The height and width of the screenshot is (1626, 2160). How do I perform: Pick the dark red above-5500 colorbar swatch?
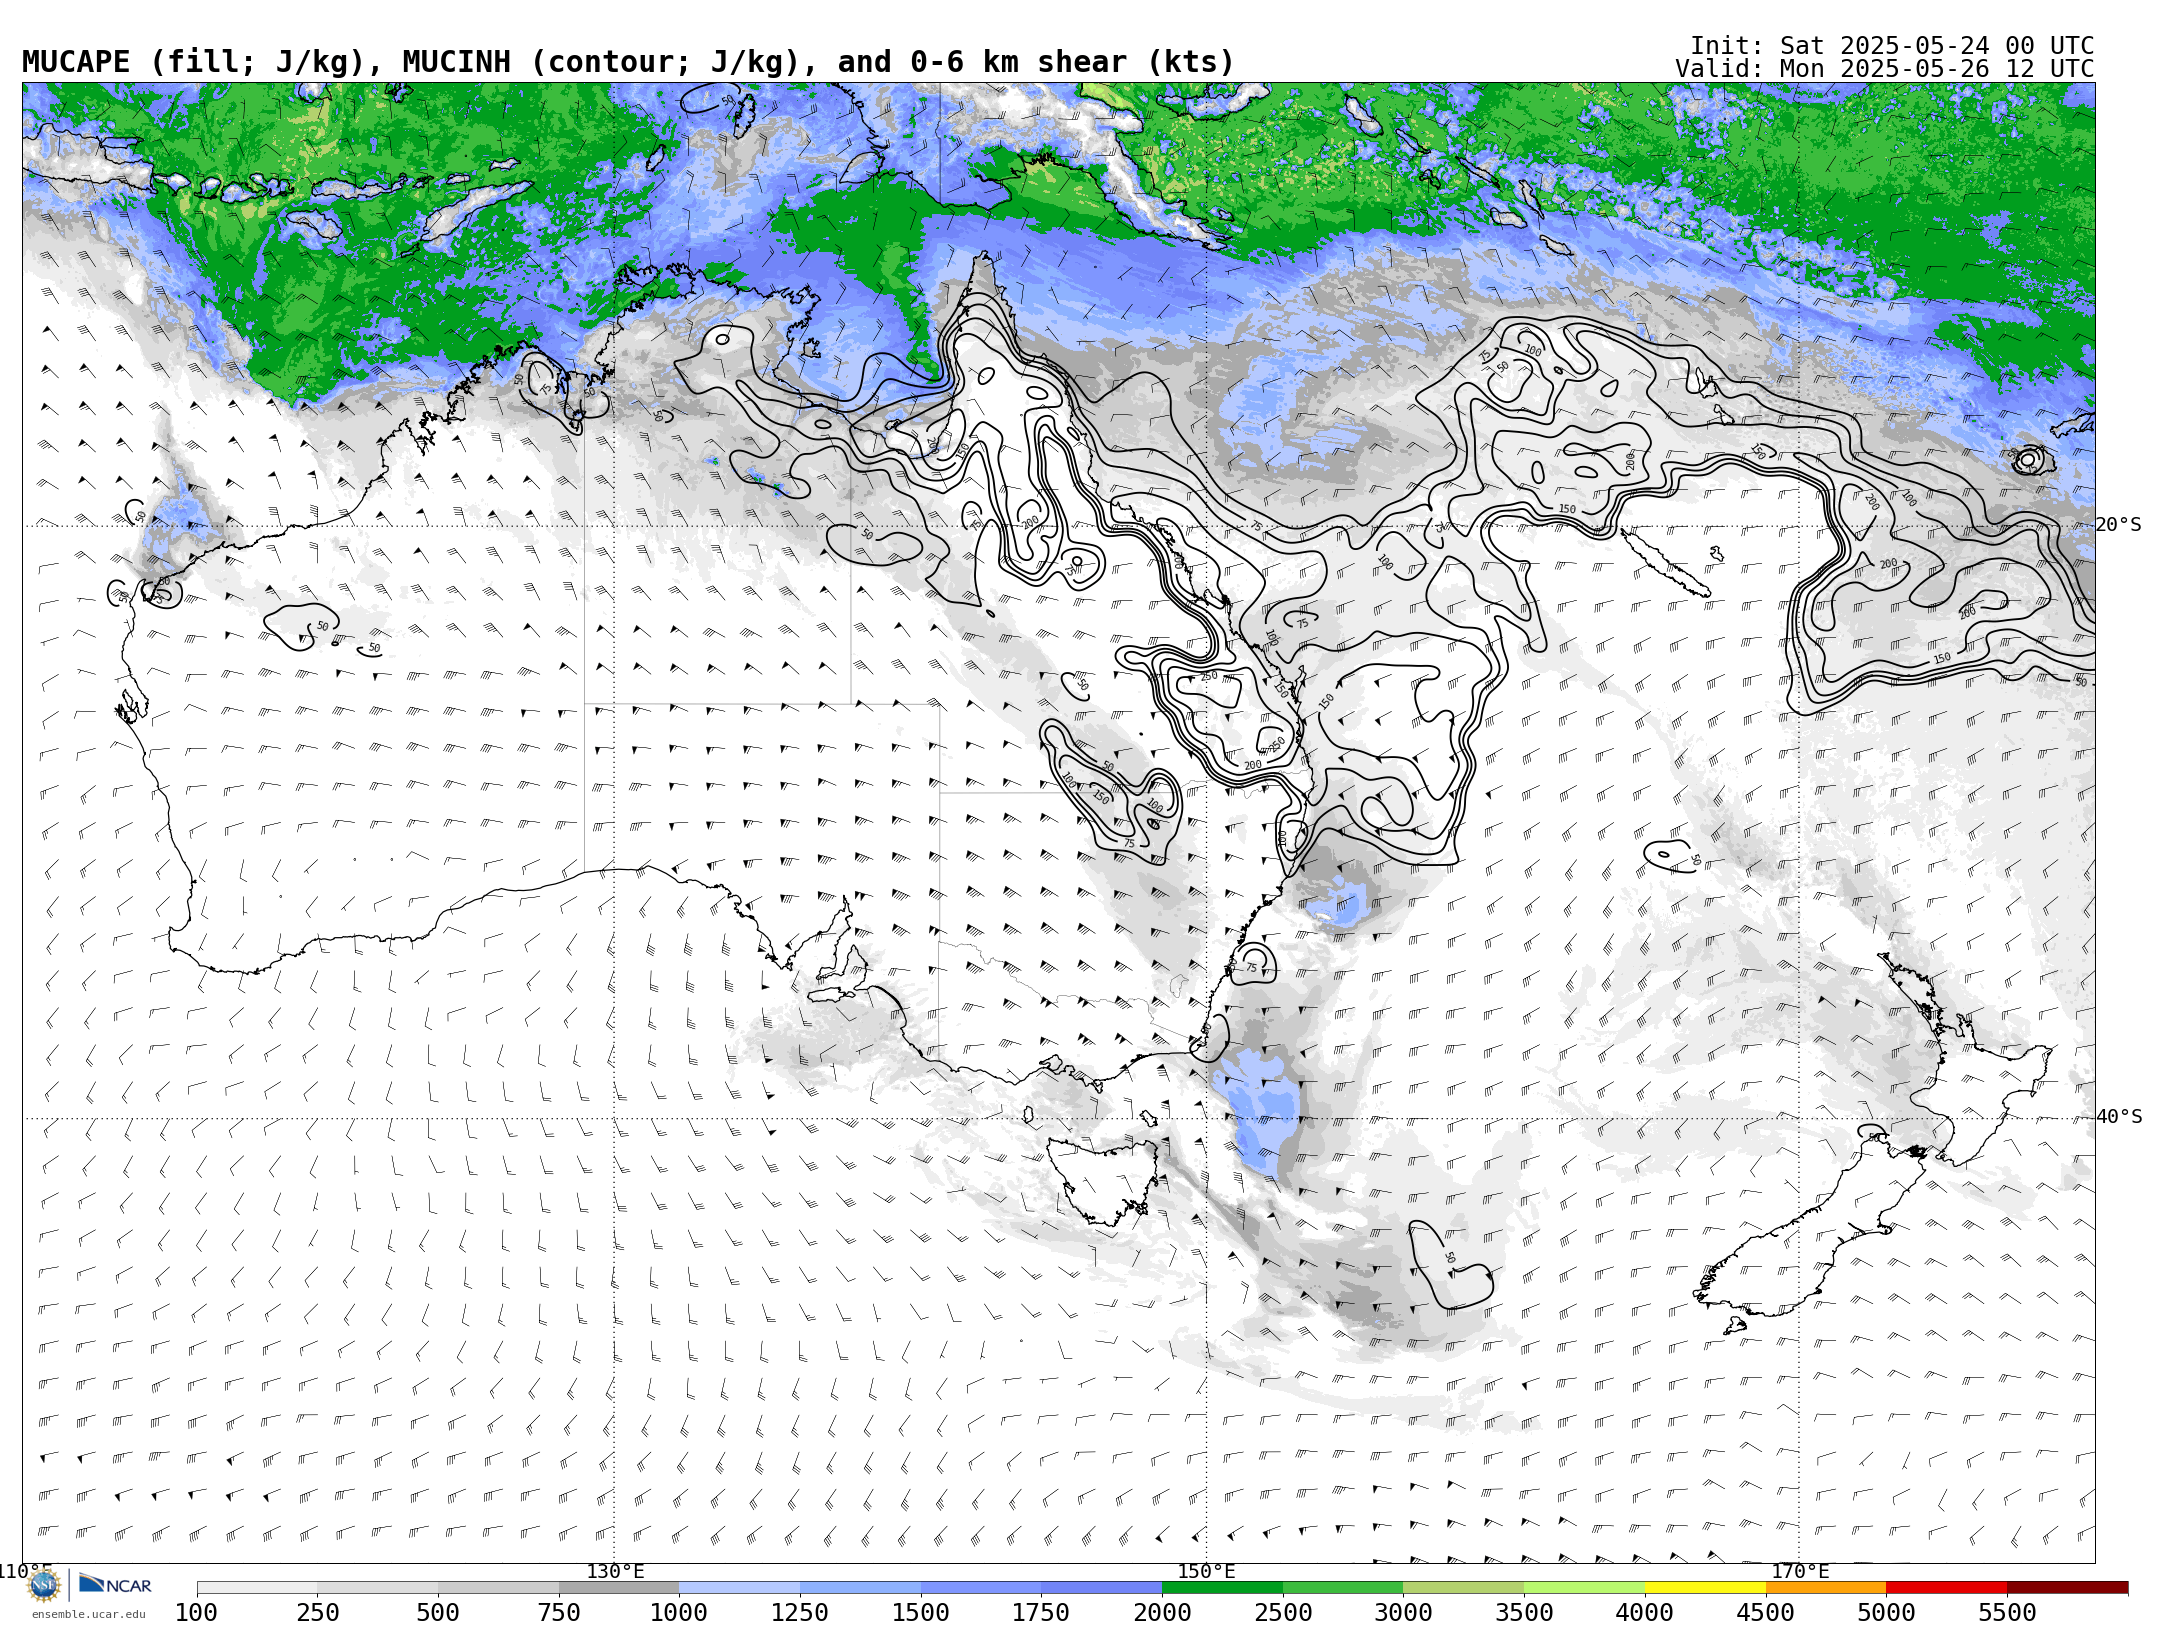(2067, 1588)
